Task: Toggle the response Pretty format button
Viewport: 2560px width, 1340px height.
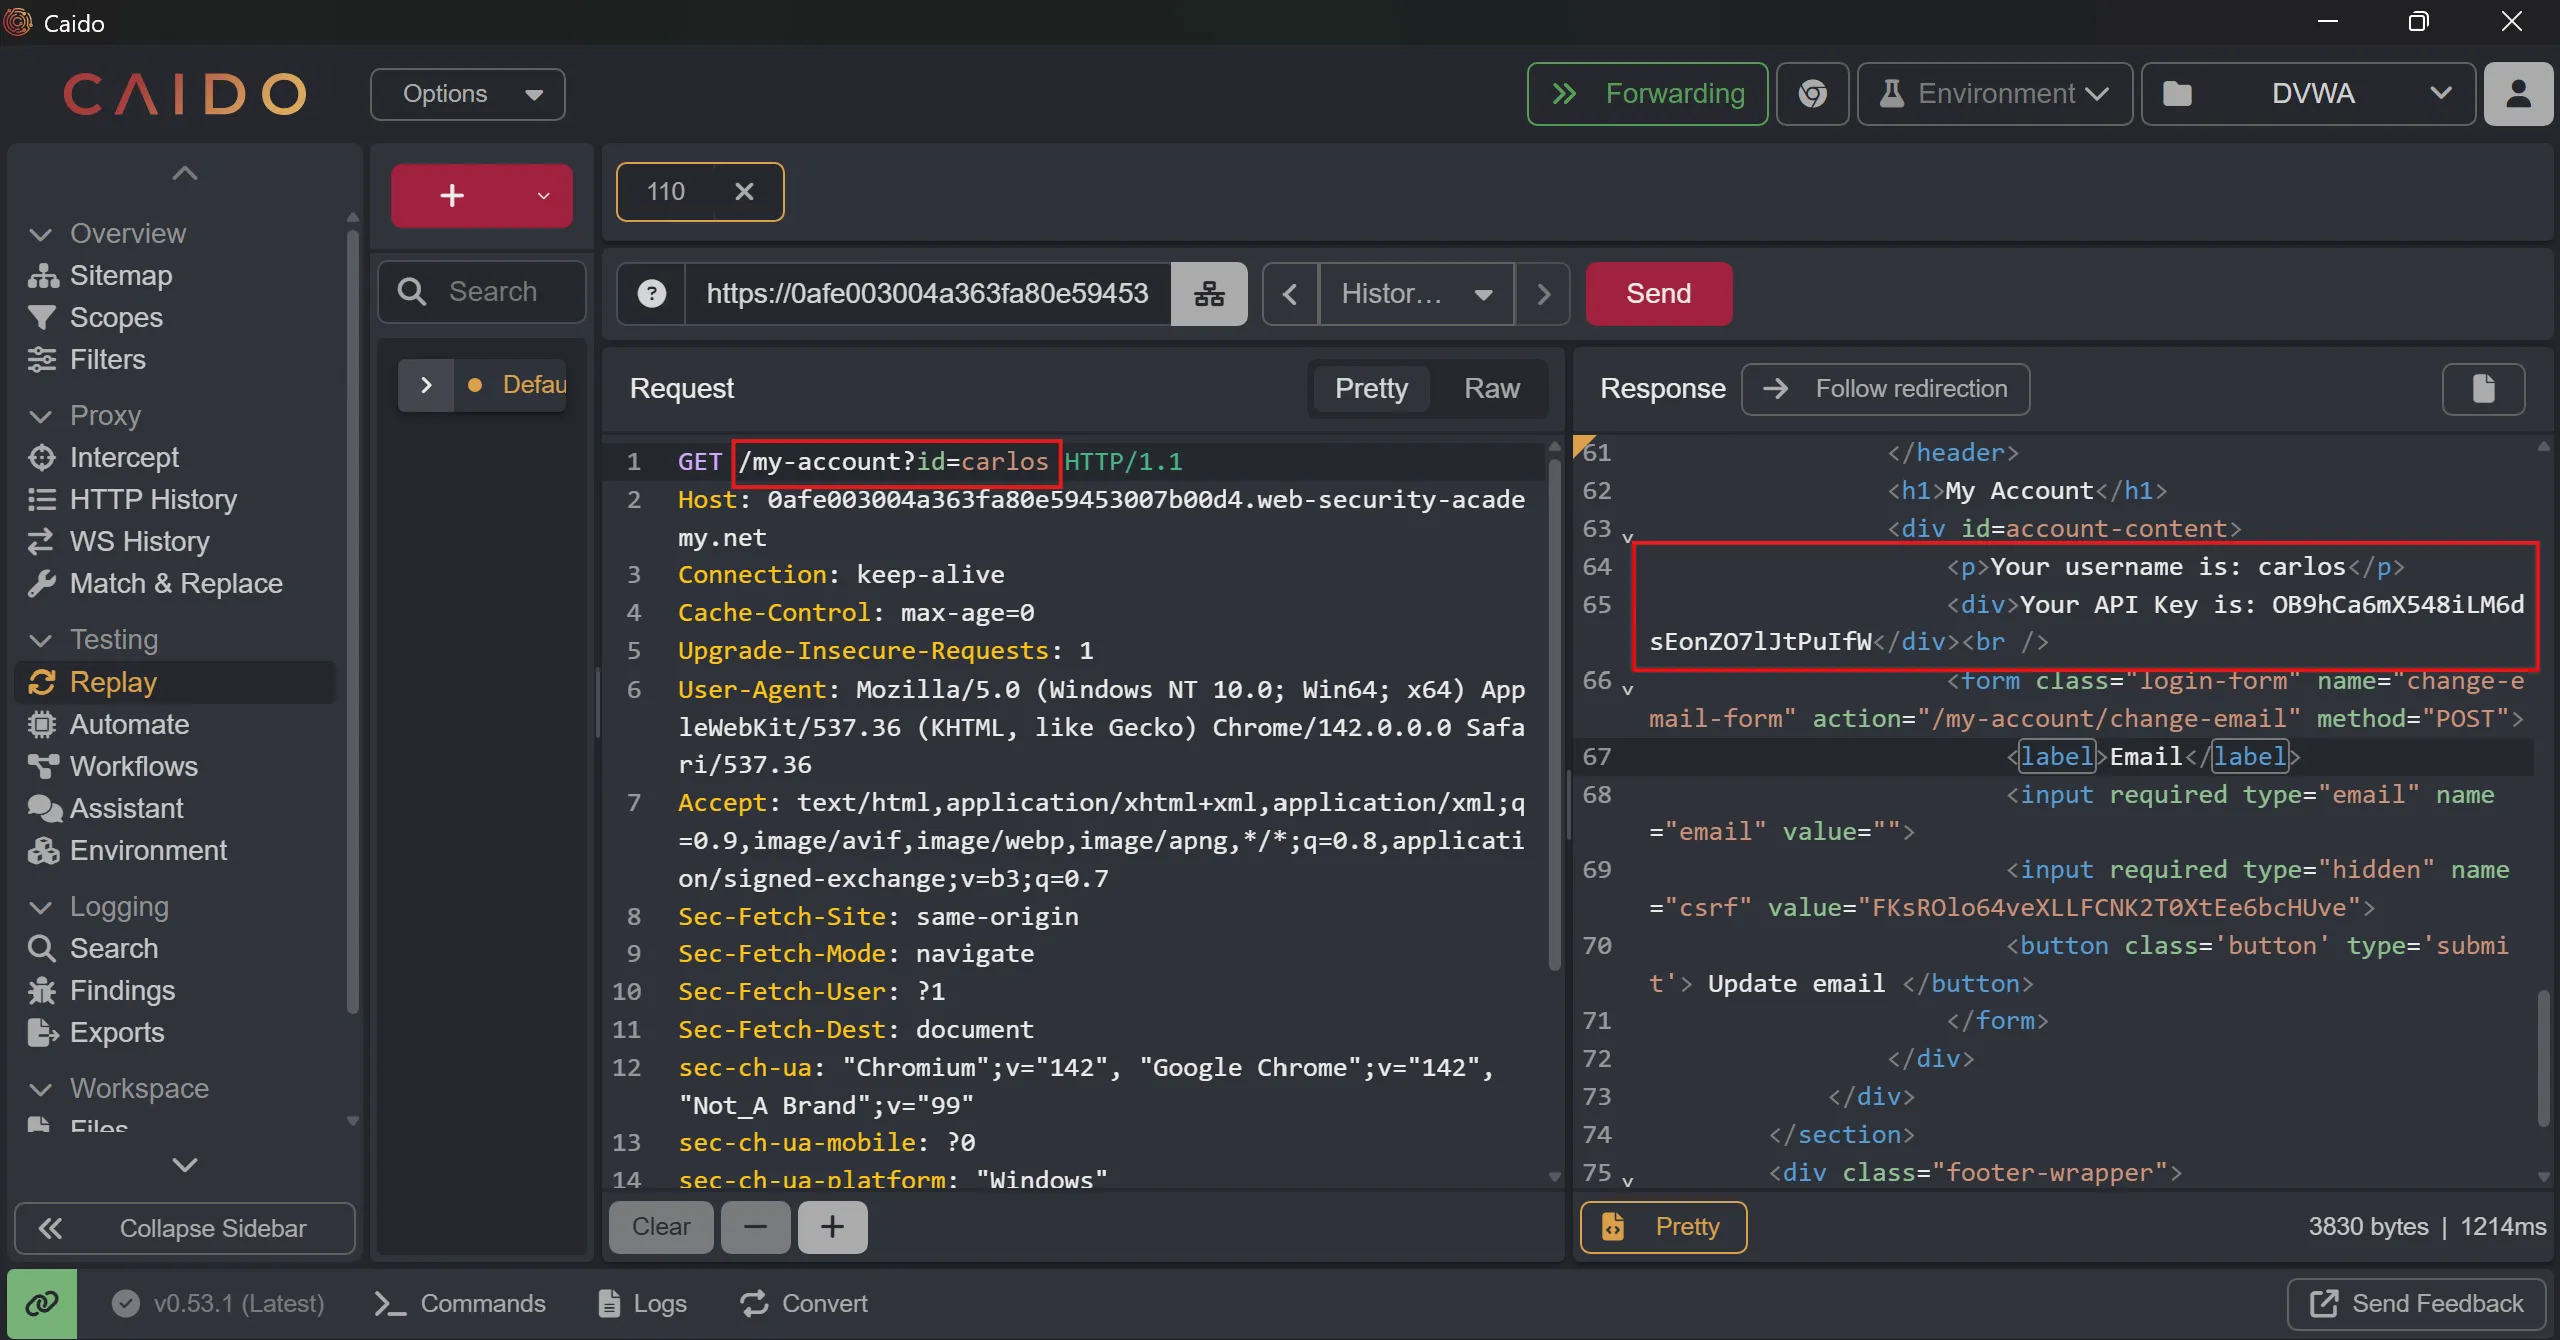Action: [1663, 1227]
